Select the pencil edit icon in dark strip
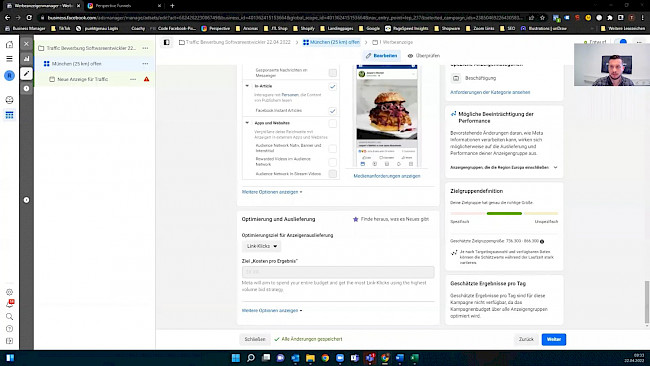The height and width of the screenshot is (366, 650). [27, 73]
